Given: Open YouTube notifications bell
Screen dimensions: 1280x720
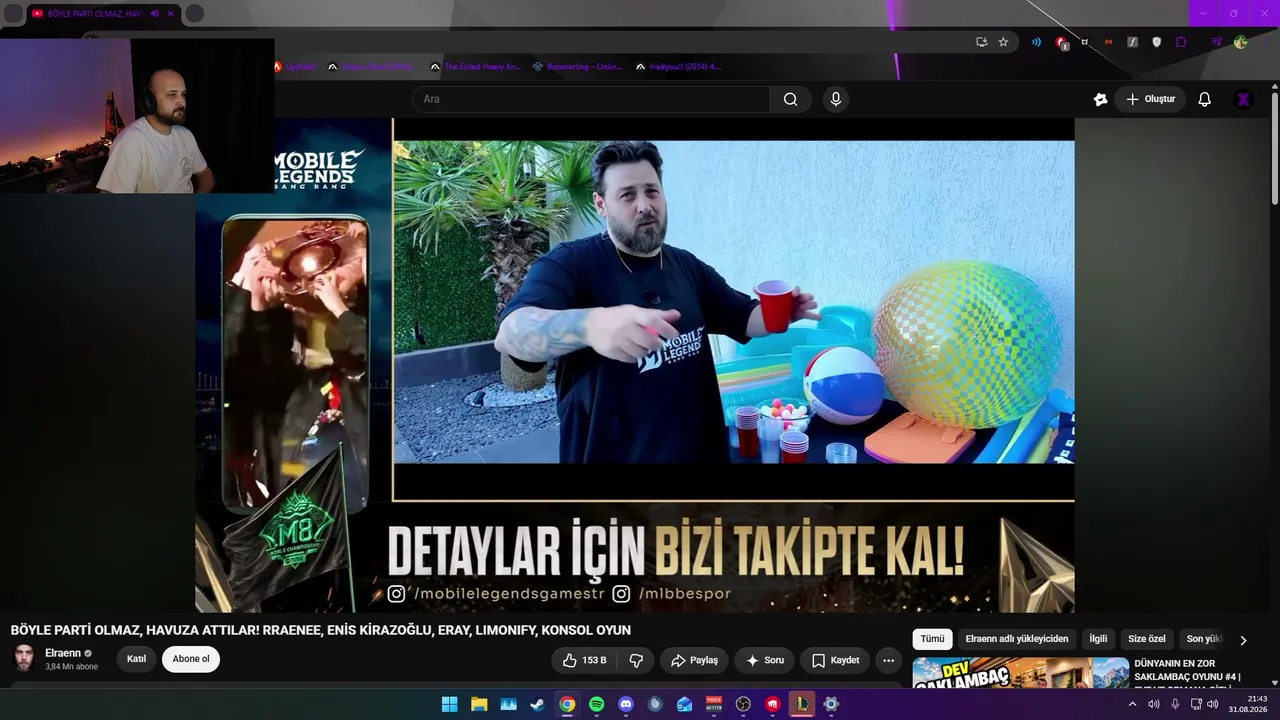Looking at the screenshot, I should coord(1205,99).
